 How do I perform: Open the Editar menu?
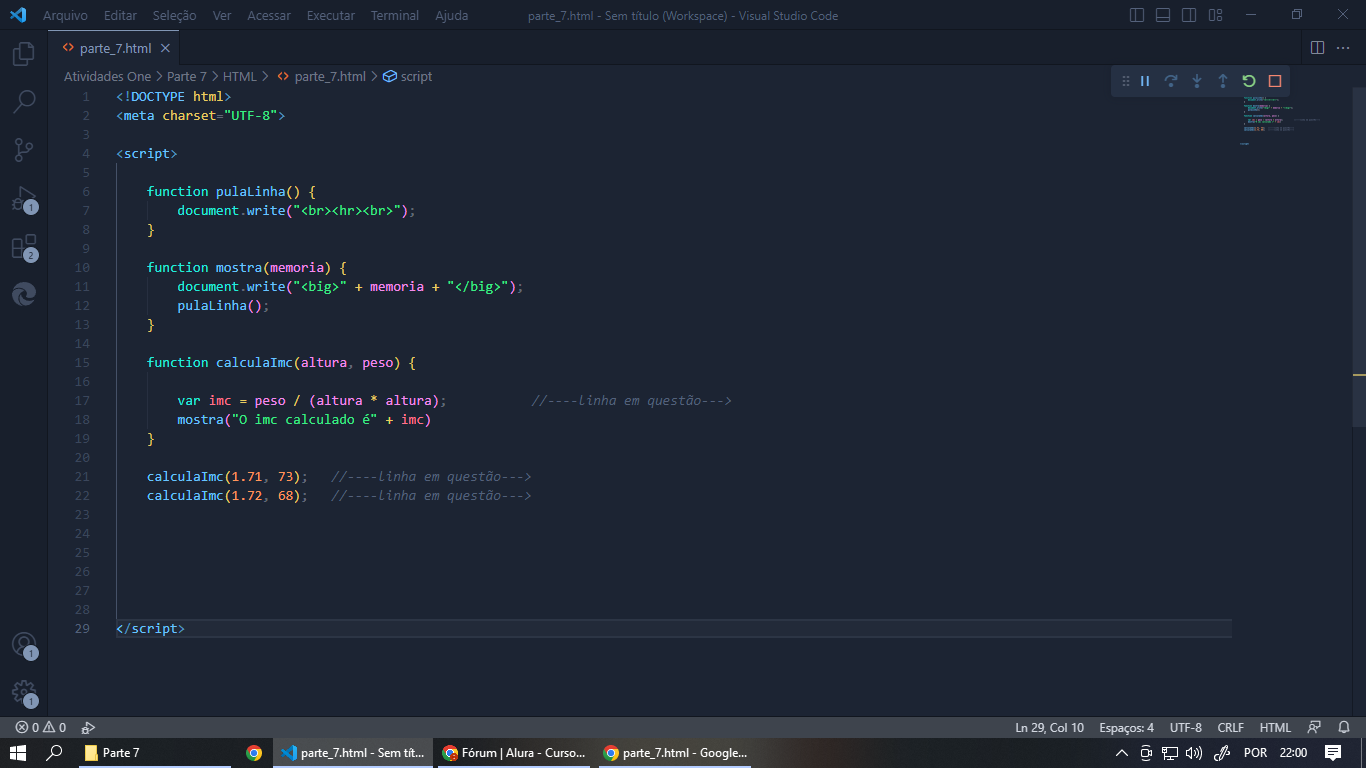pos(121,16)
